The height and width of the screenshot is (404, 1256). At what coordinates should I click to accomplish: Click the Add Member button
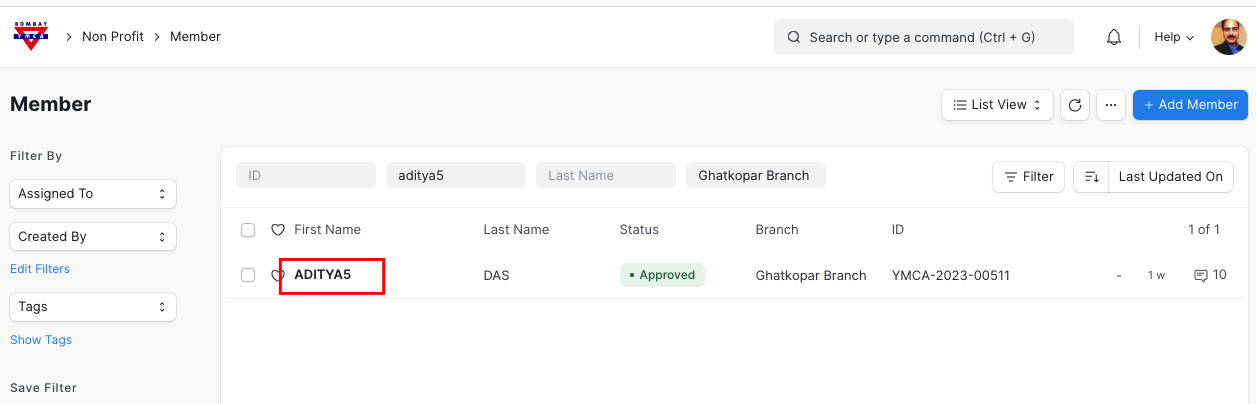pyautogui.click(x=1190, y=105)
